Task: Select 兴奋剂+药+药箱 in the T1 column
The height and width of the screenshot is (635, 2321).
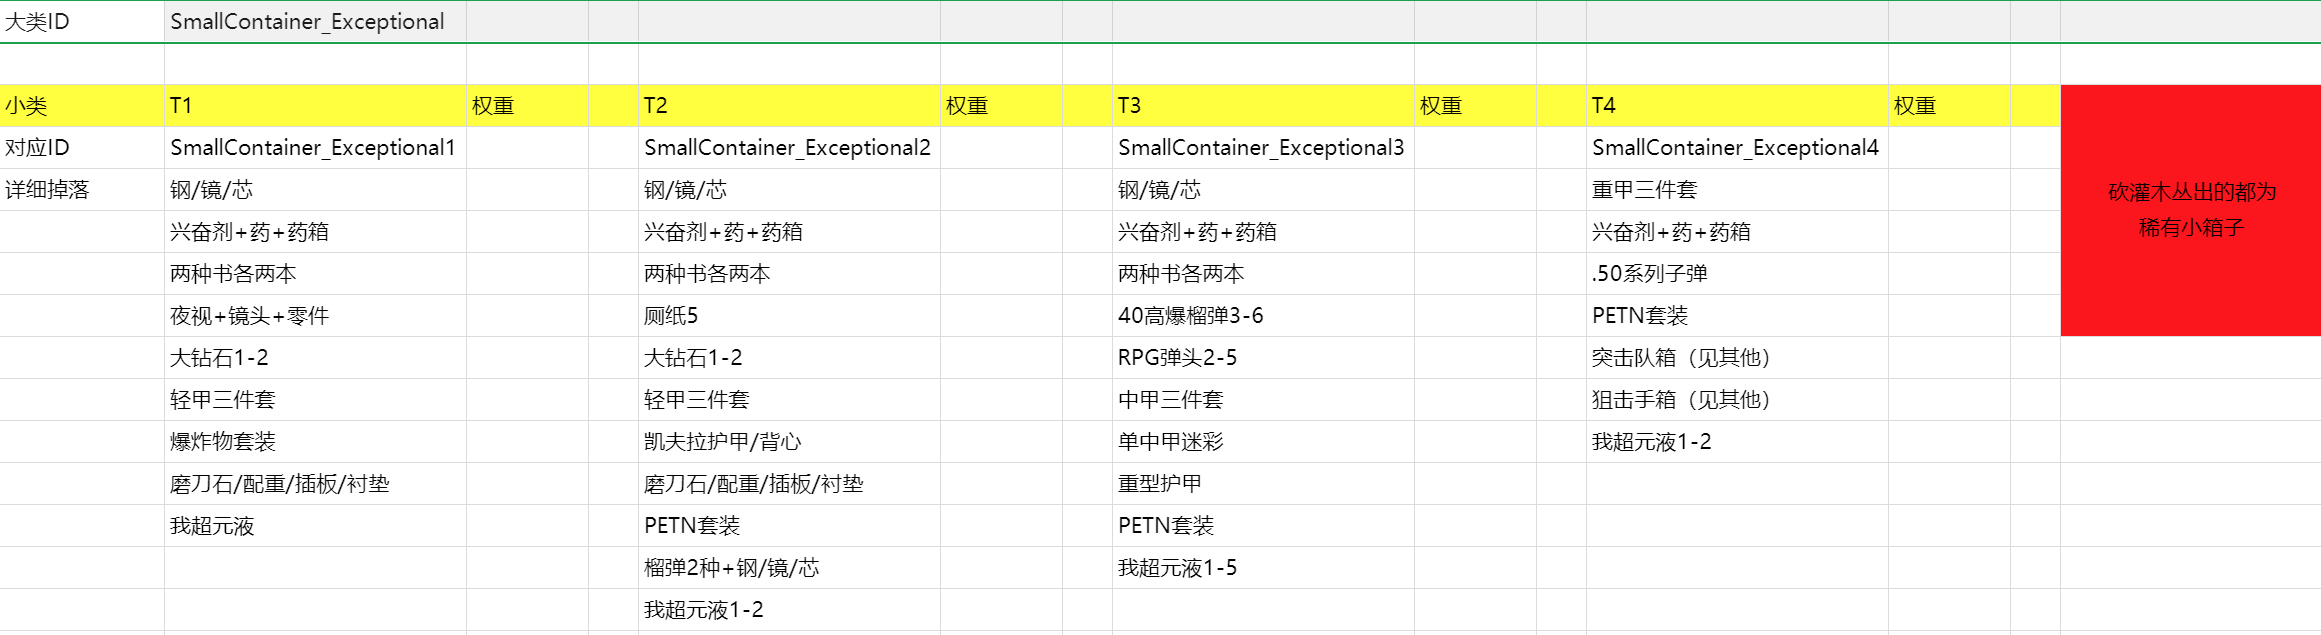Action: (x=315, y=232)
